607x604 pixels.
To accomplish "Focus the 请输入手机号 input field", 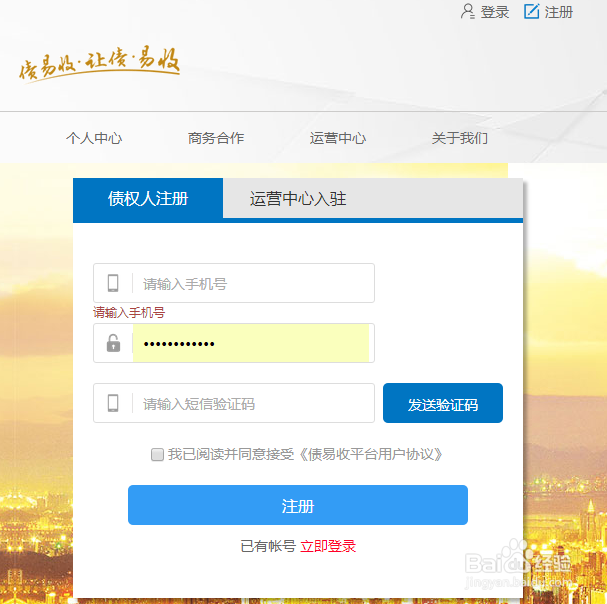I will coord(234,283).
